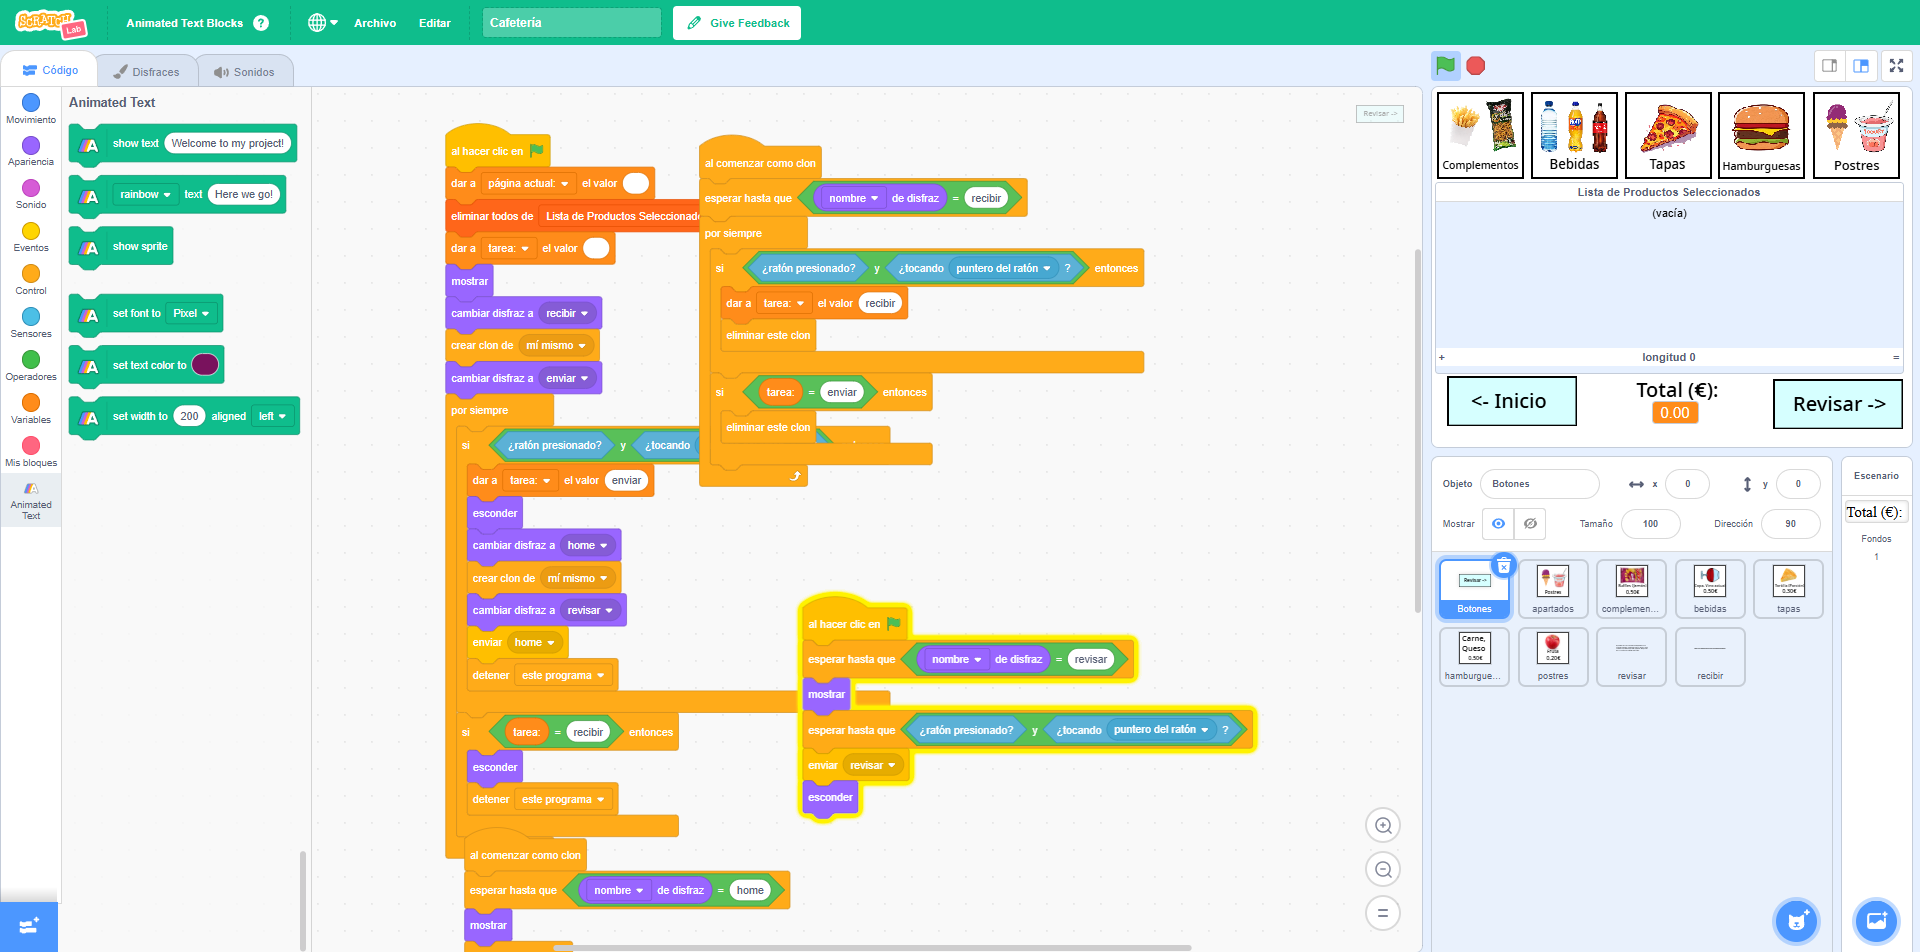Viewport: 1920px width, 952px height.
Task: Open the Archivo menu
Action: click(375, 23)
